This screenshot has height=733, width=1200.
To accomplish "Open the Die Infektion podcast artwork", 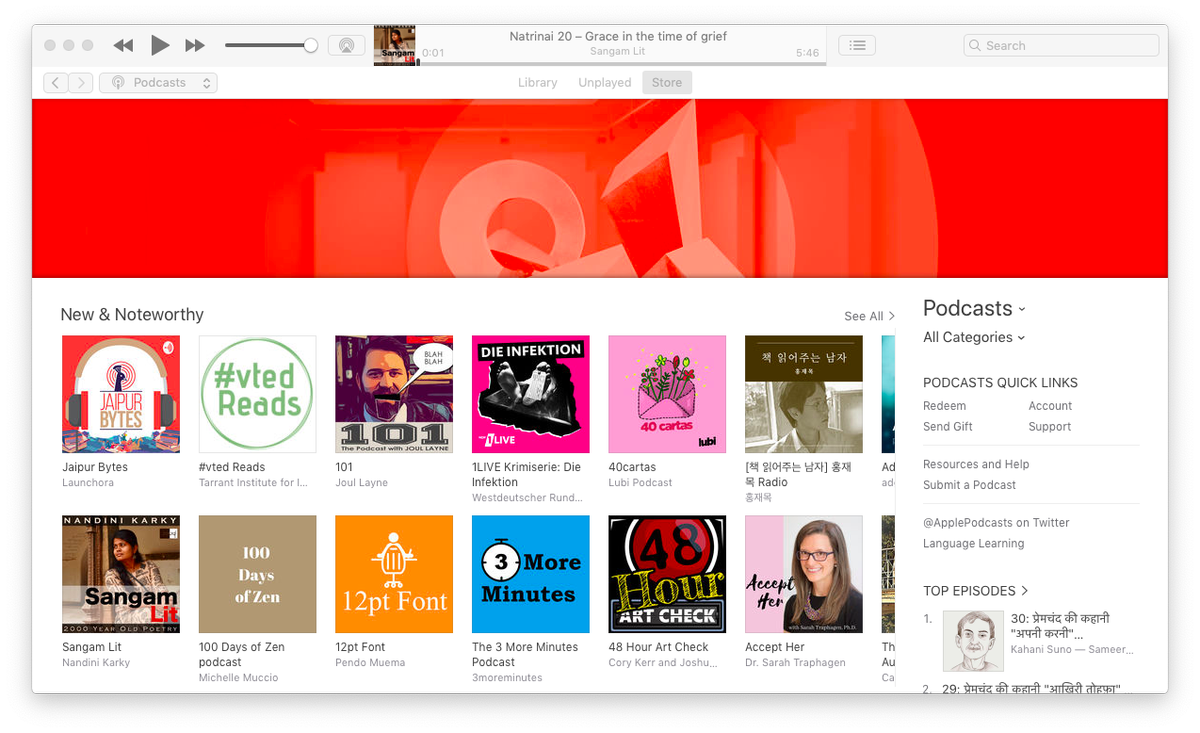I will click(x=531, y=394).
